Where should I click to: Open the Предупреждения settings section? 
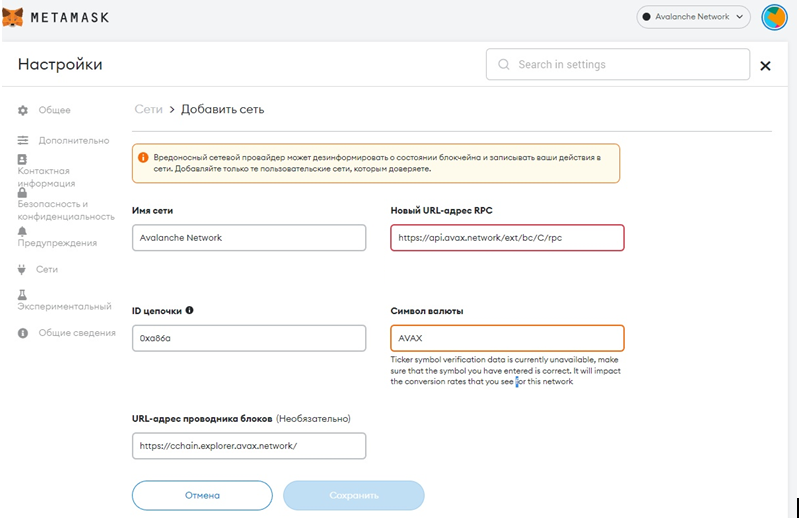coord(57,243)
